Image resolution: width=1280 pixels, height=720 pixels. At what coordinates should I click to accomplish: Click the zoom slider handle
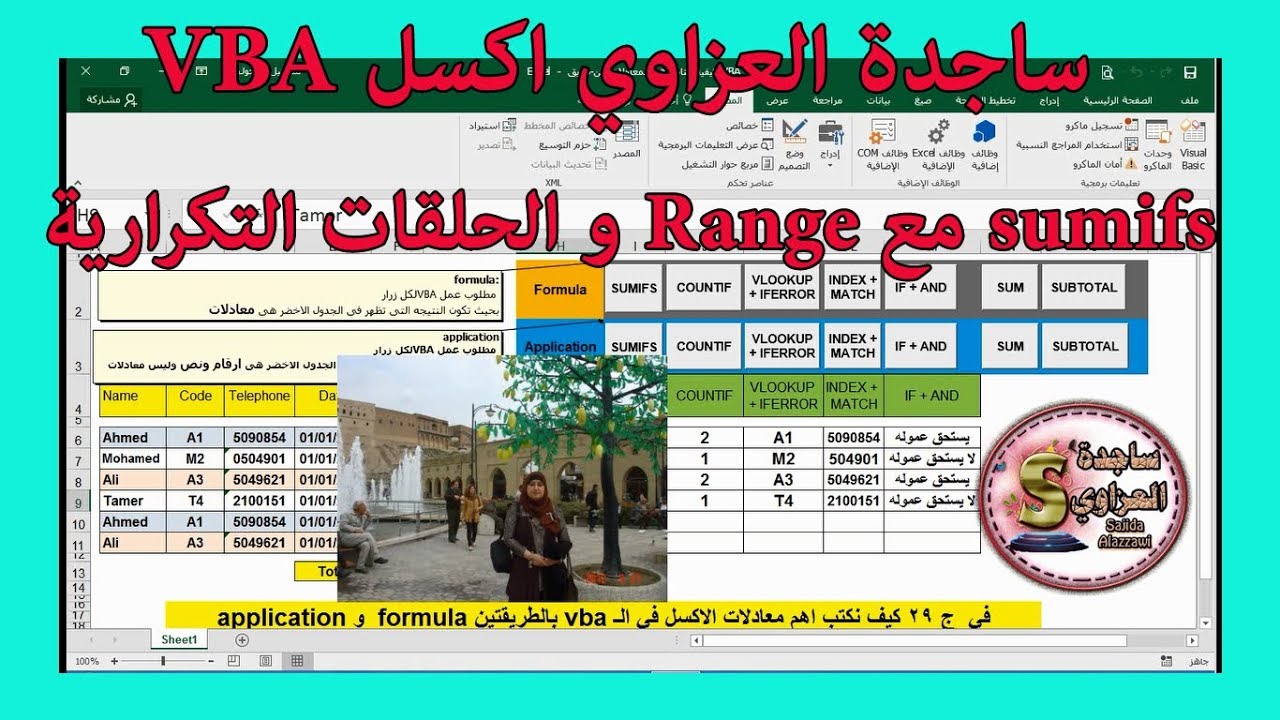tap(163, 661)
